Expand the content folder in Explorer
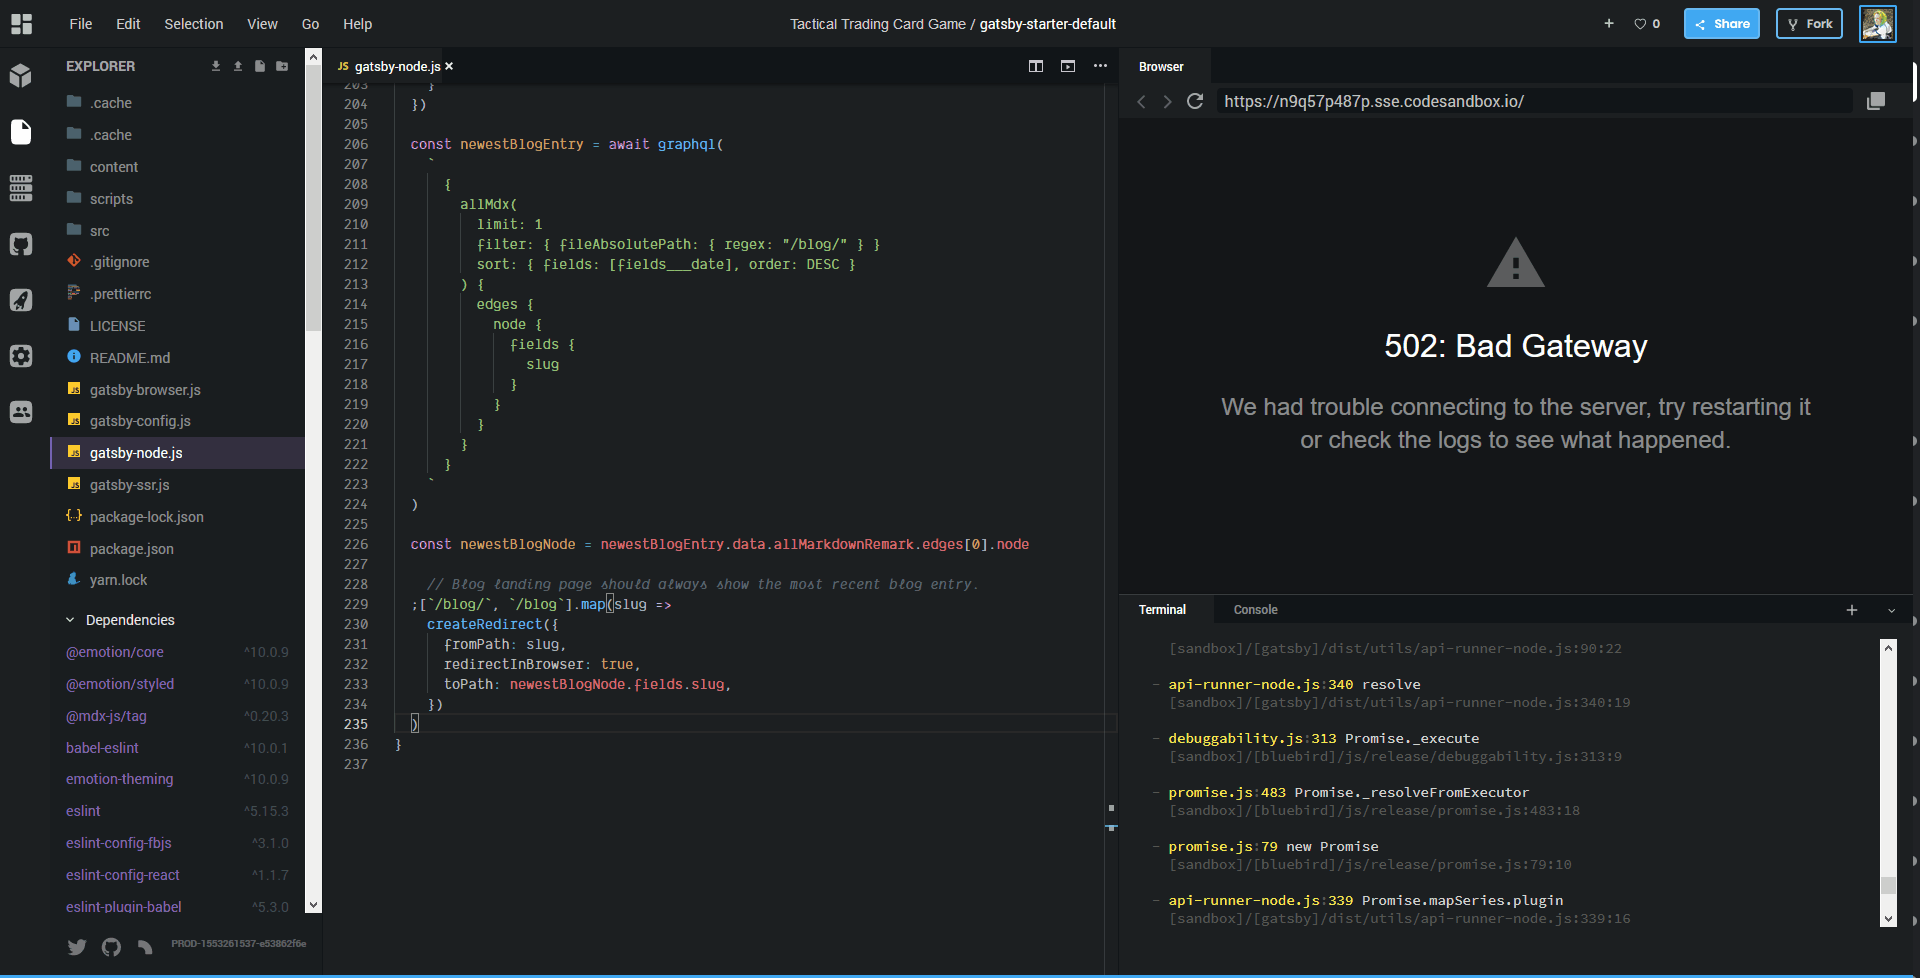1920x978 pixels. click(115, 167)
